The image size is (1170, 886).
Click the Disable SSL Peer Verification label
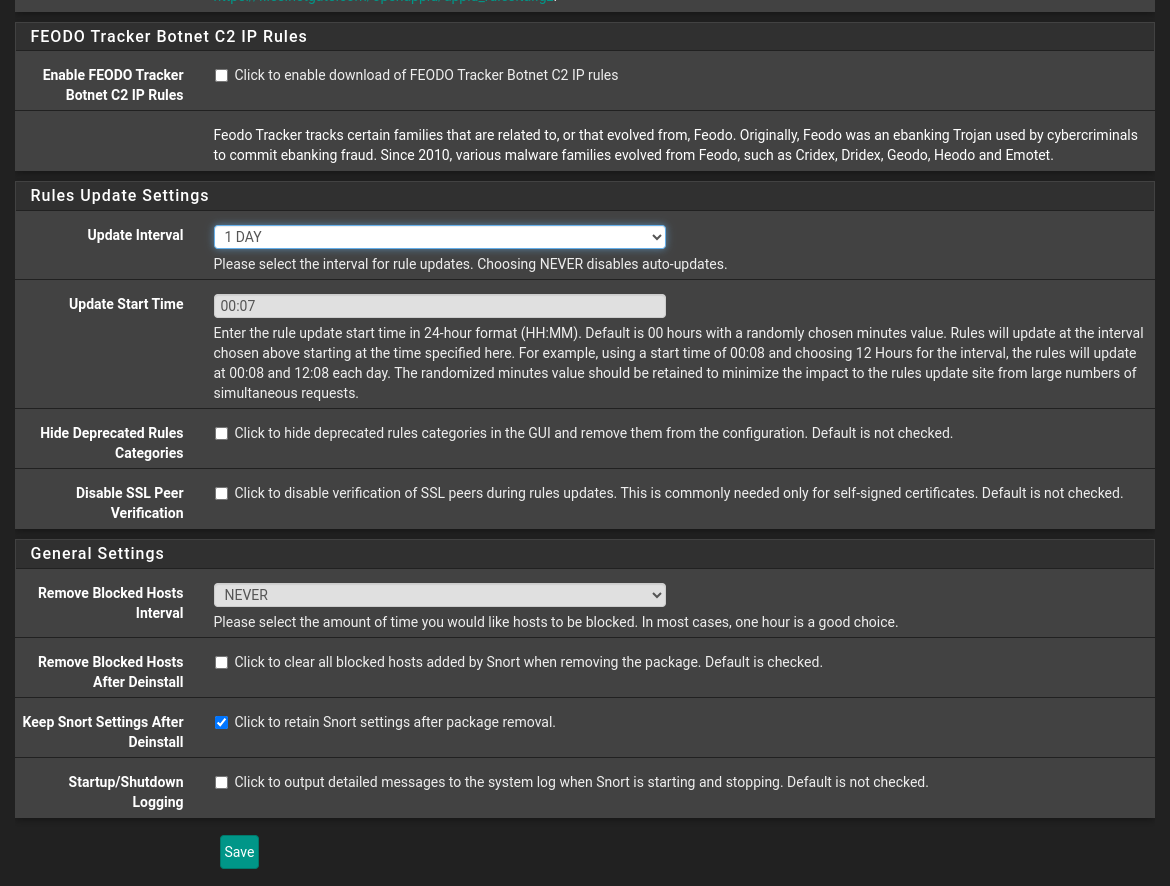[x=129, y=503]
